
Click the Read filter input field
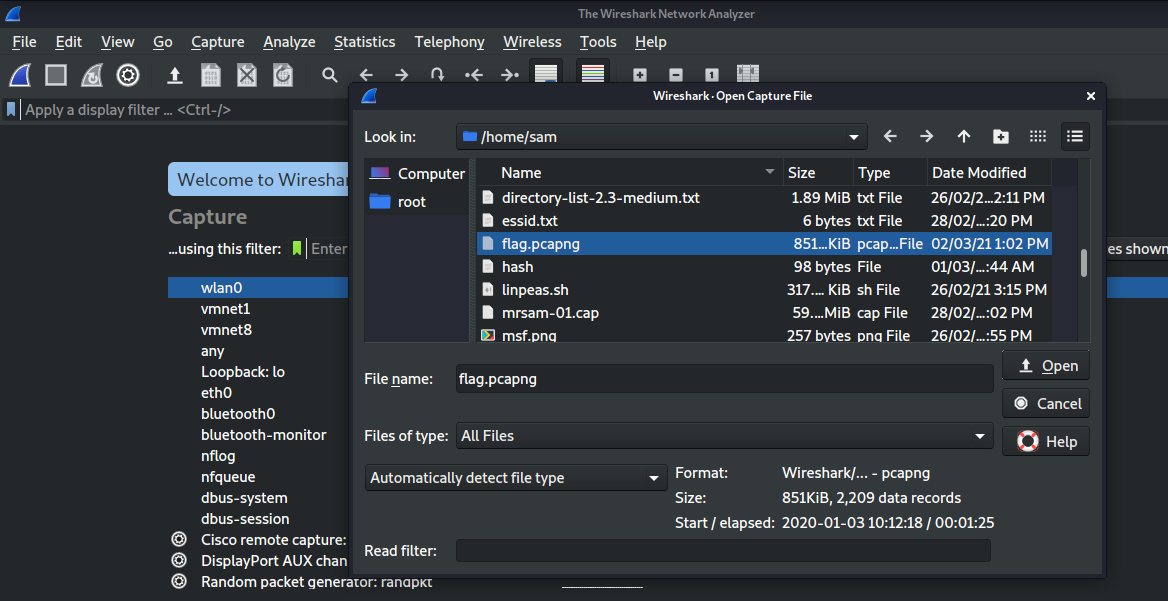point(723,551)
